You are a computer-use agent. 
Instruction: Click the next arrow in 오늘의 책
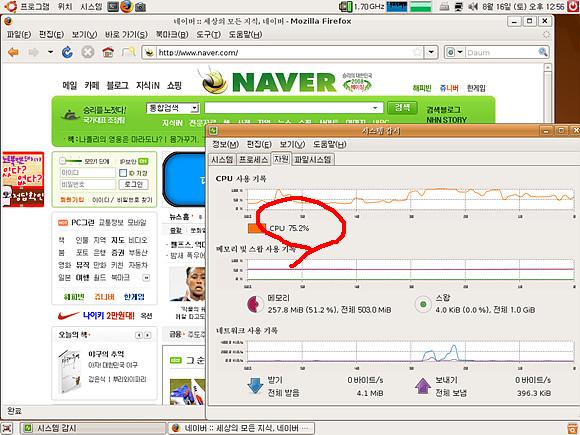[x=148, y=335]
